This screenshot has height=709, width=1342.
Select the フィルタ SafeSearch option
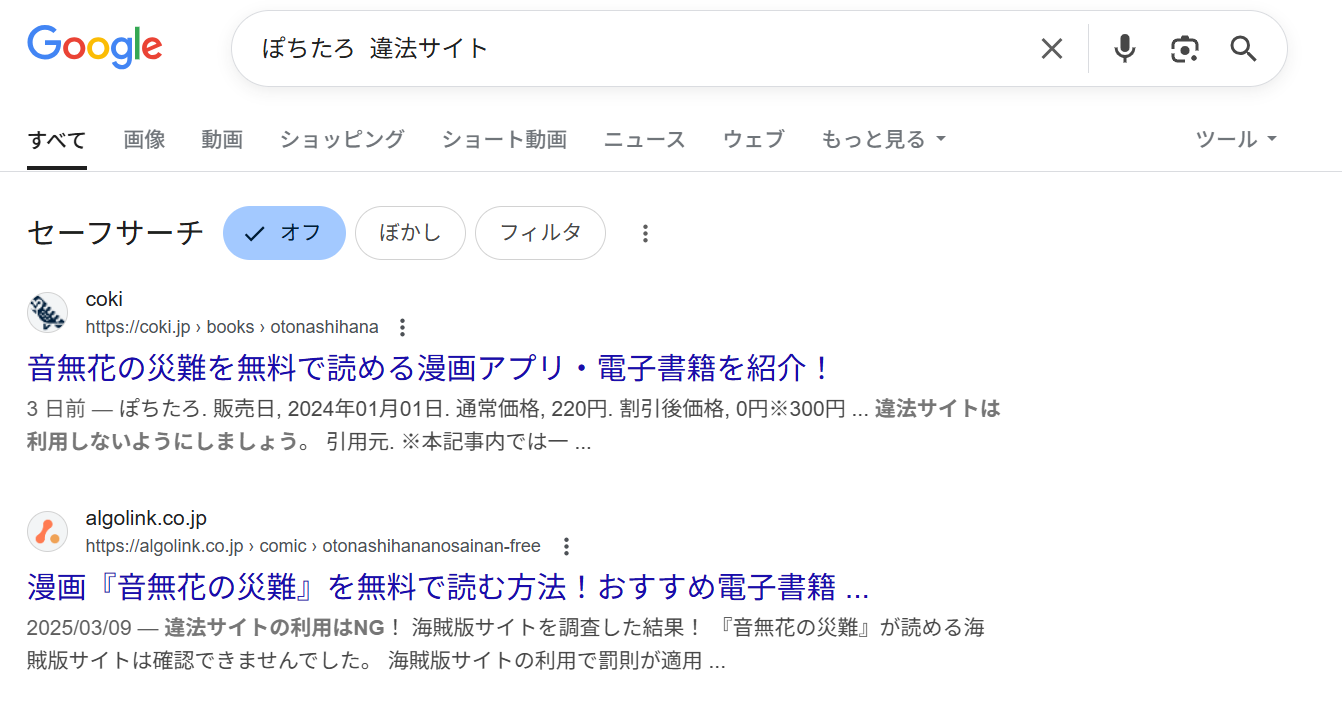540,233
